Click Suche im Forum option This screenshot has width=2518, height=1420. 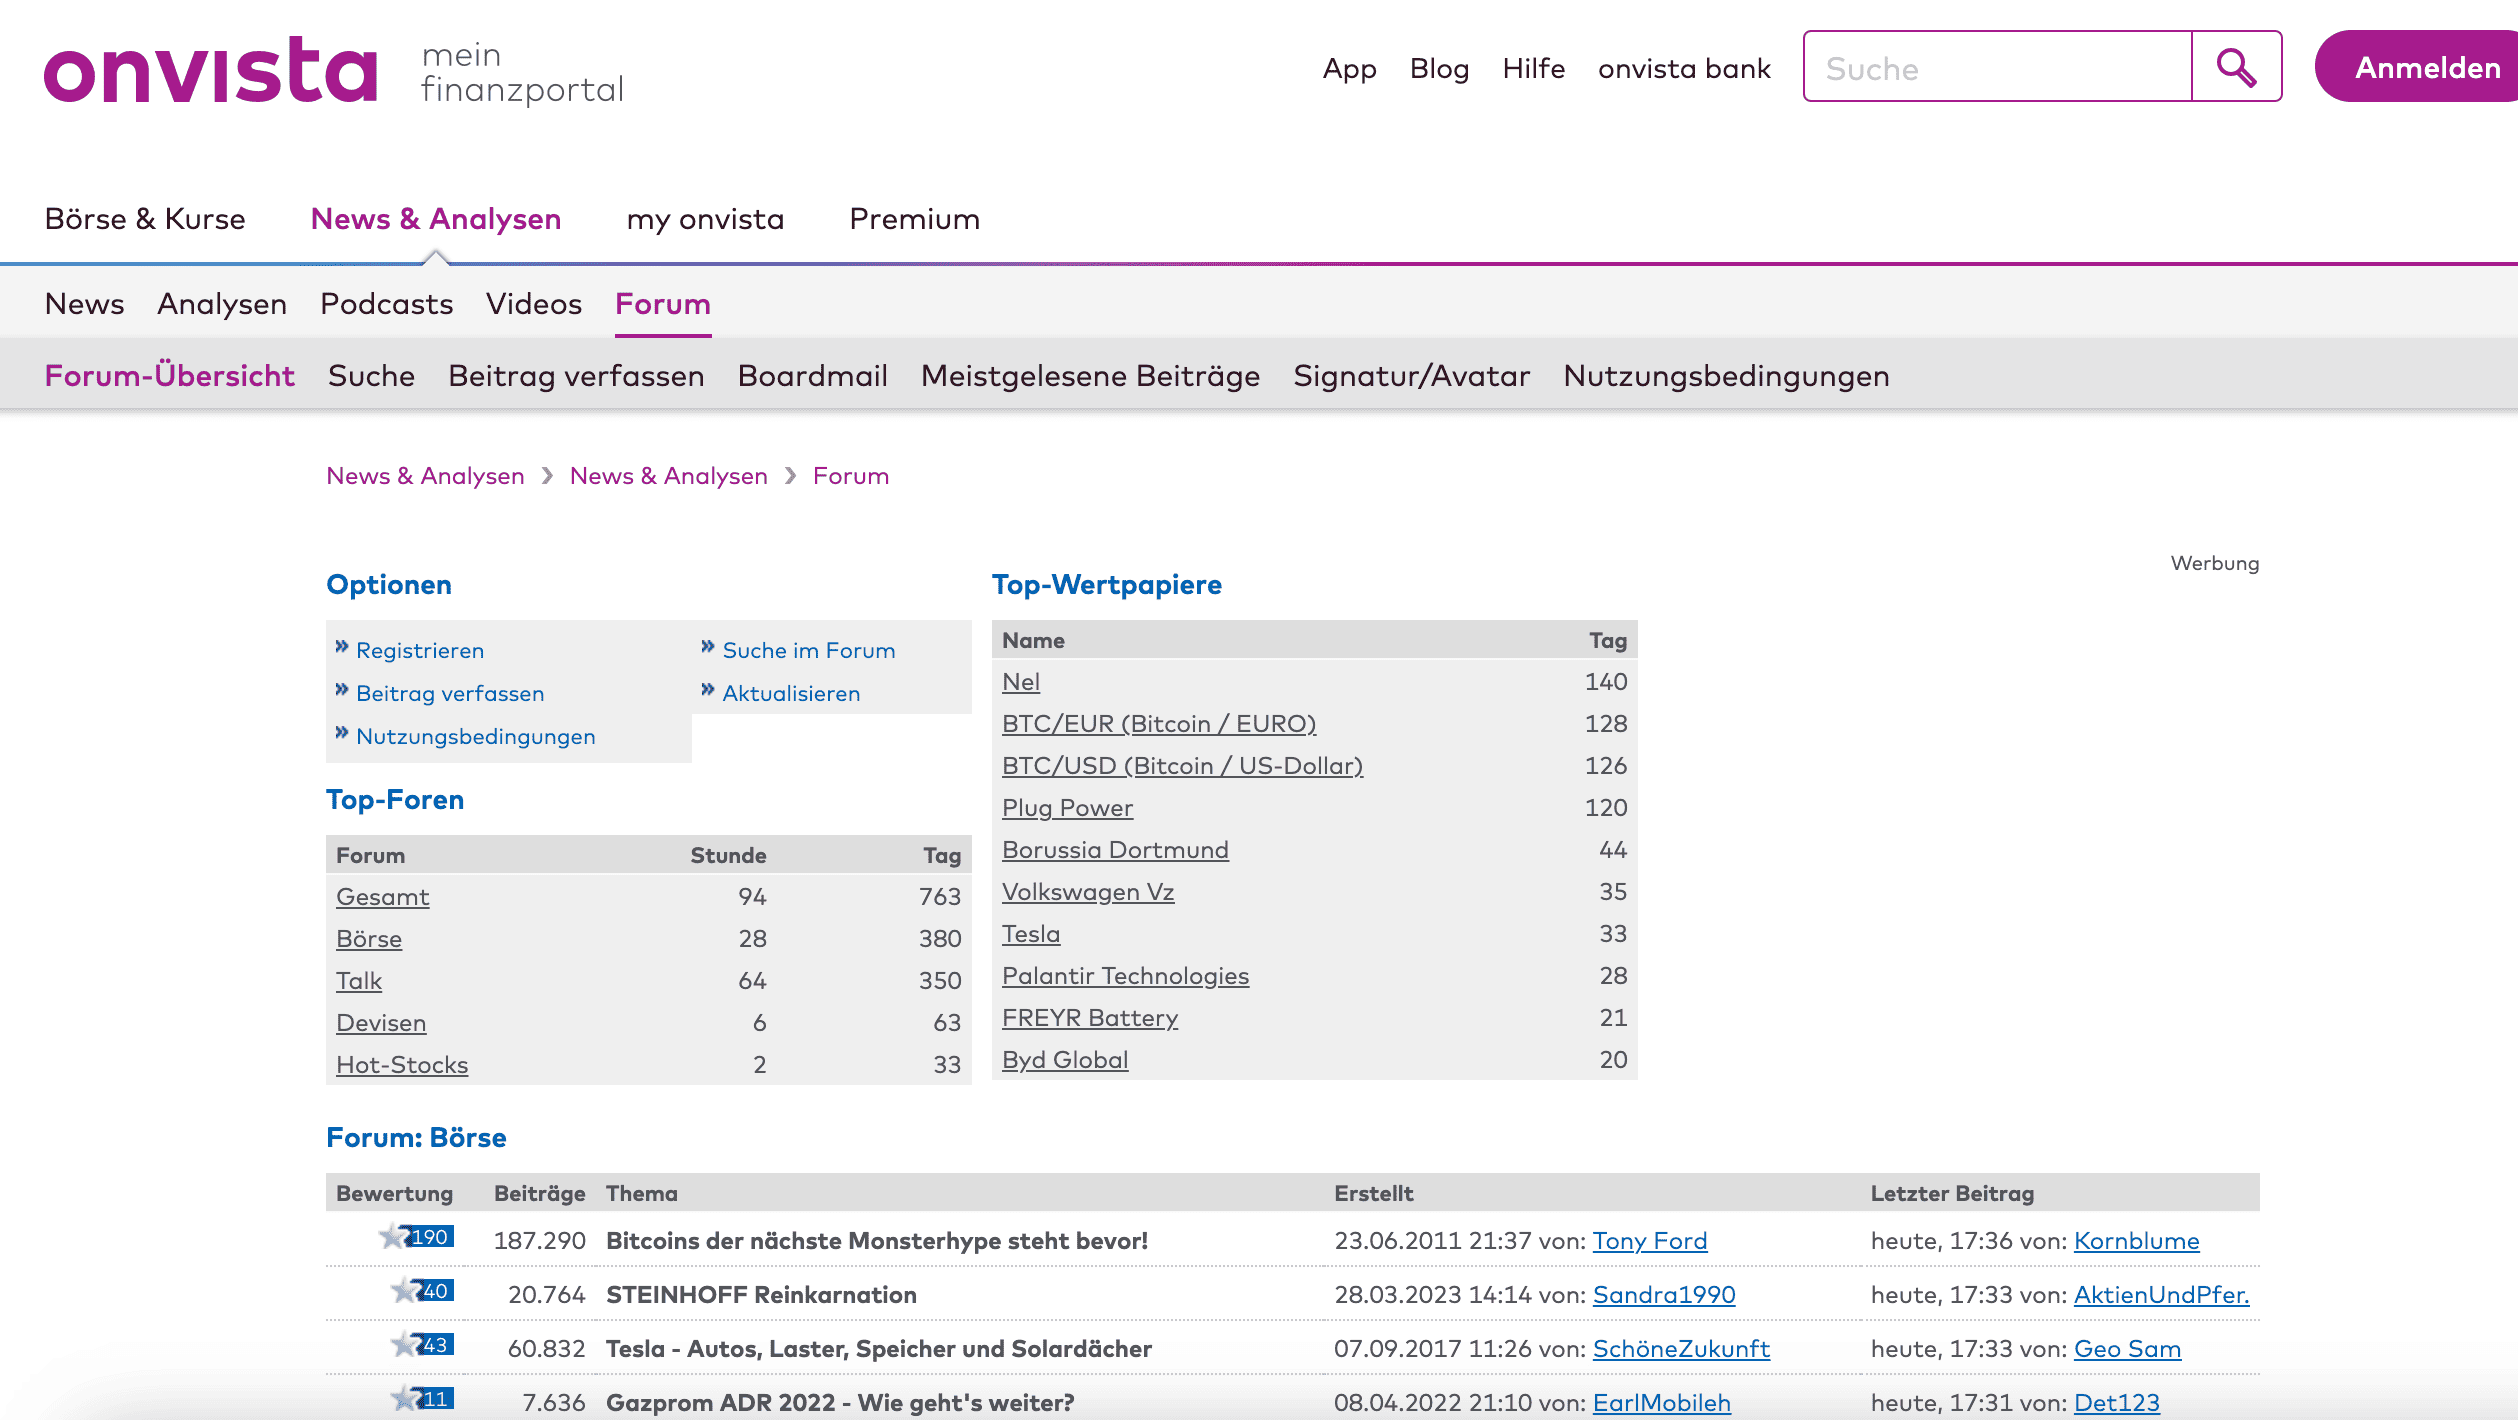808,651
